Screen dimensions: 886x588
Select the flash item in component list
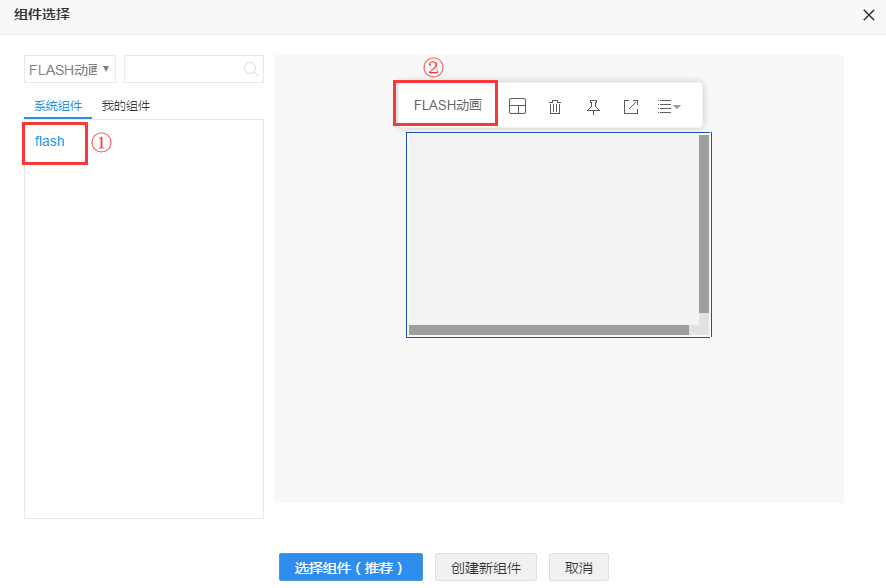tap(50, 142)
